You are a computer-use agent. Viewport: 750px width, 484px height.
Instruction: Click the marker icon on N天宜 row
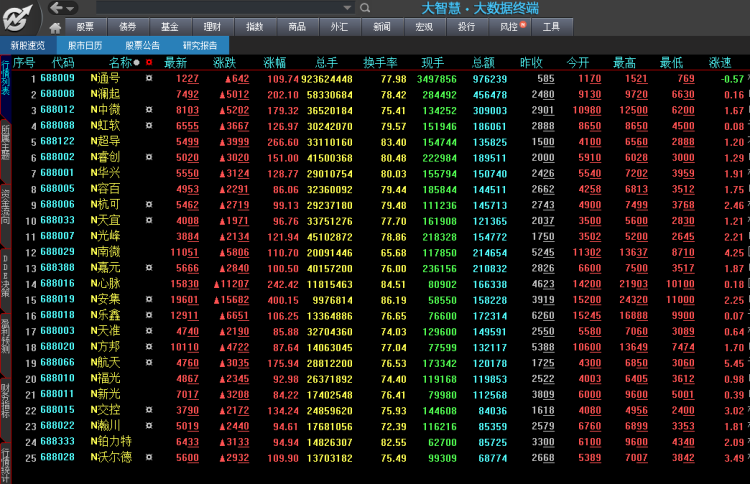149,220
